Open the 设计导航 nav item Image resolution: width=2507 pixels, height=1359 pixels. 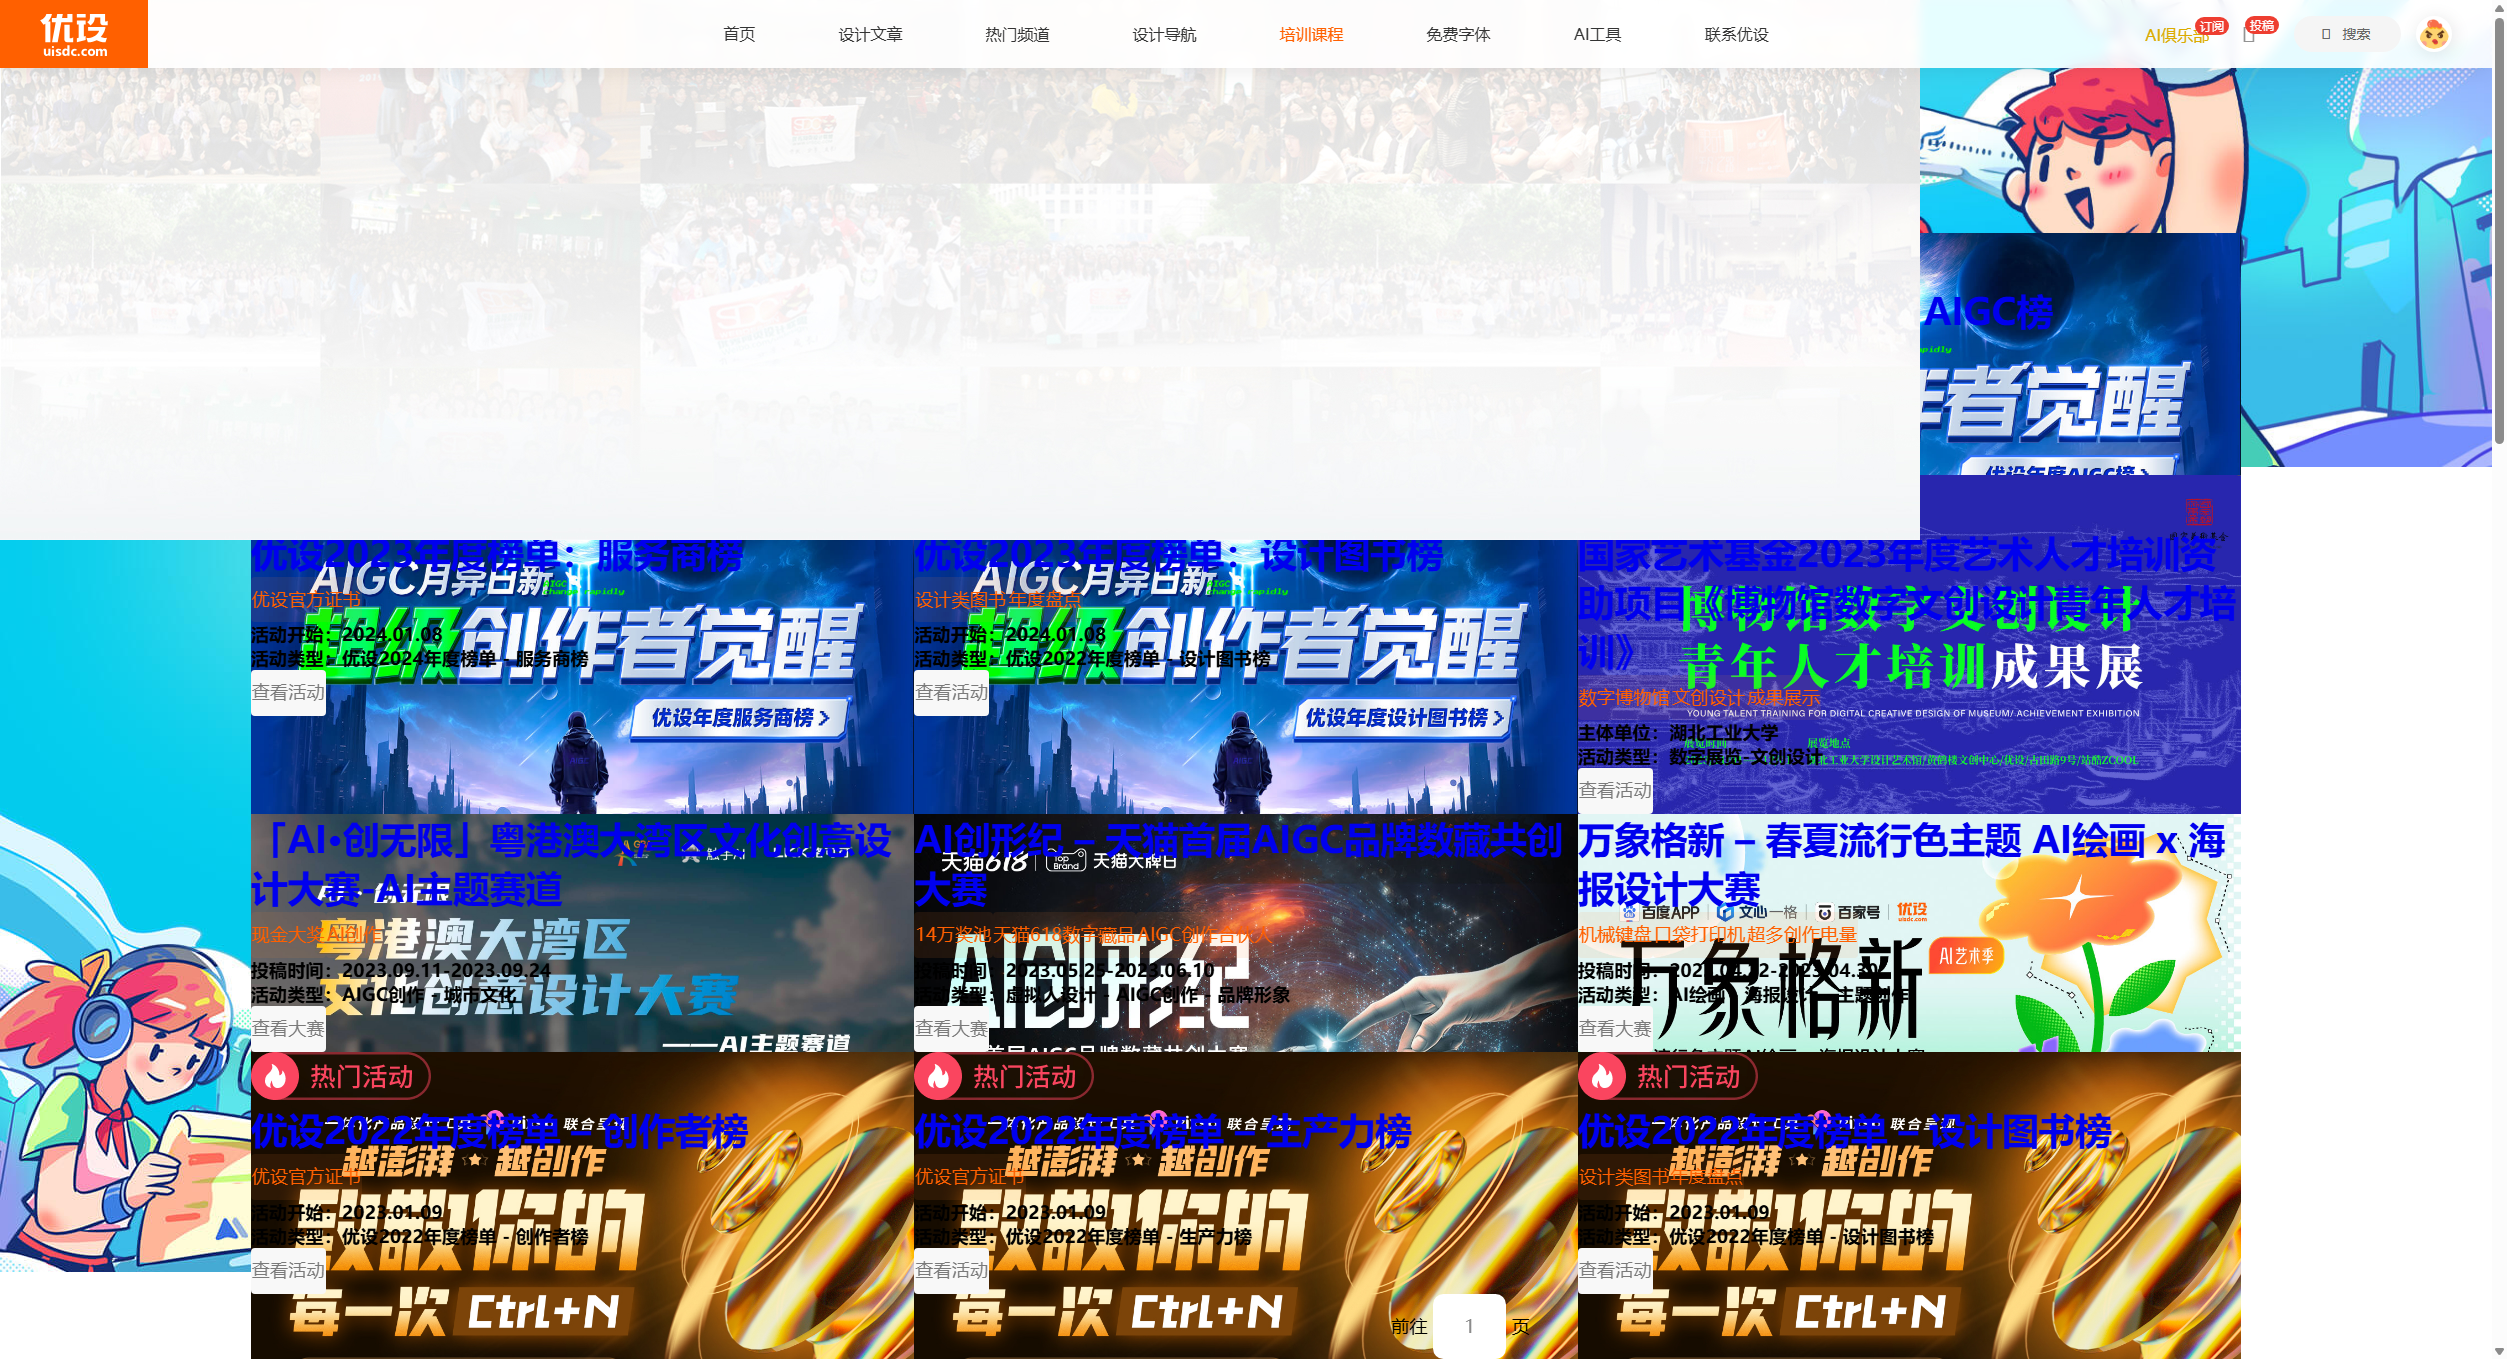pos(1164,34)
